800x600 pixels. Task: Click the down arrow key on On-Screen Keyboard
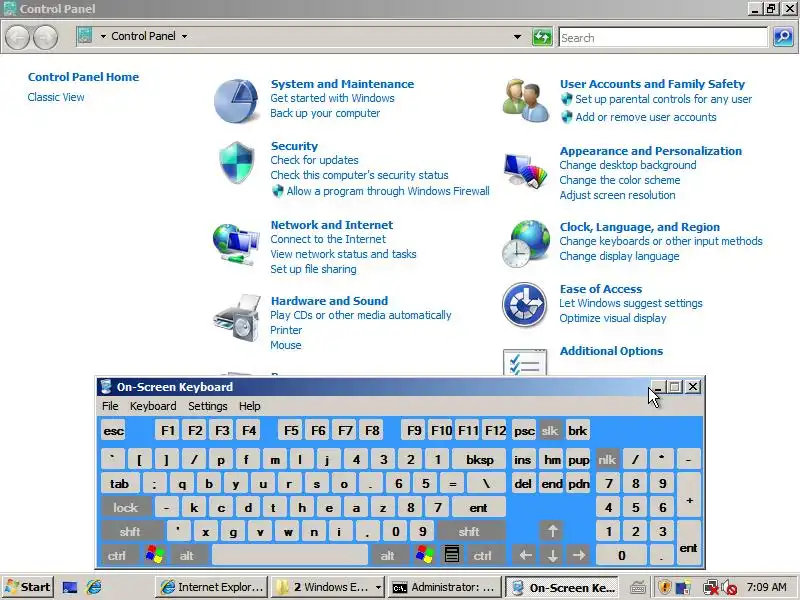pos(553,555)
